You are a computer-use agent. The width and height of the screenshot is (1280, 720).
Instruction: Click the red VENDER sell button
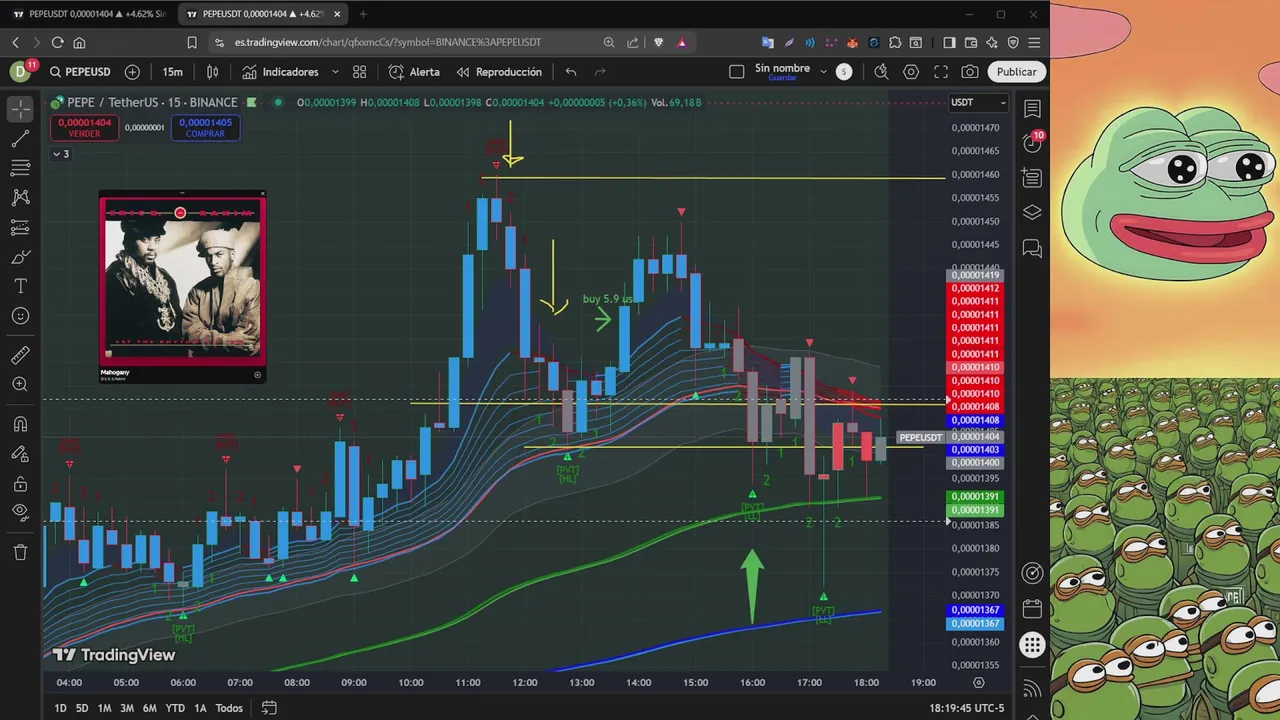[x=84, y=127]
